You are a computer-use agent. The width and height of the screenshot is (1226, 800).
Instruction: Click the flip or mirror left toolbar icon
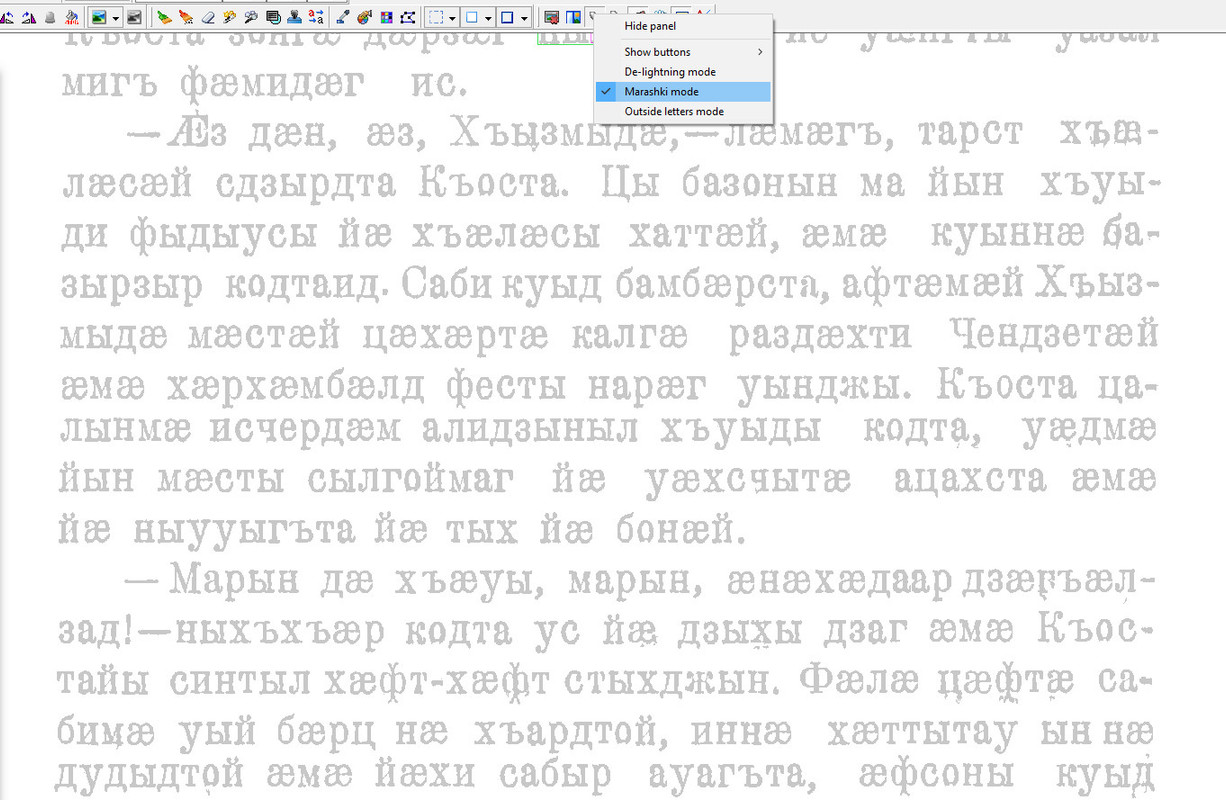(x=7, y=18)
